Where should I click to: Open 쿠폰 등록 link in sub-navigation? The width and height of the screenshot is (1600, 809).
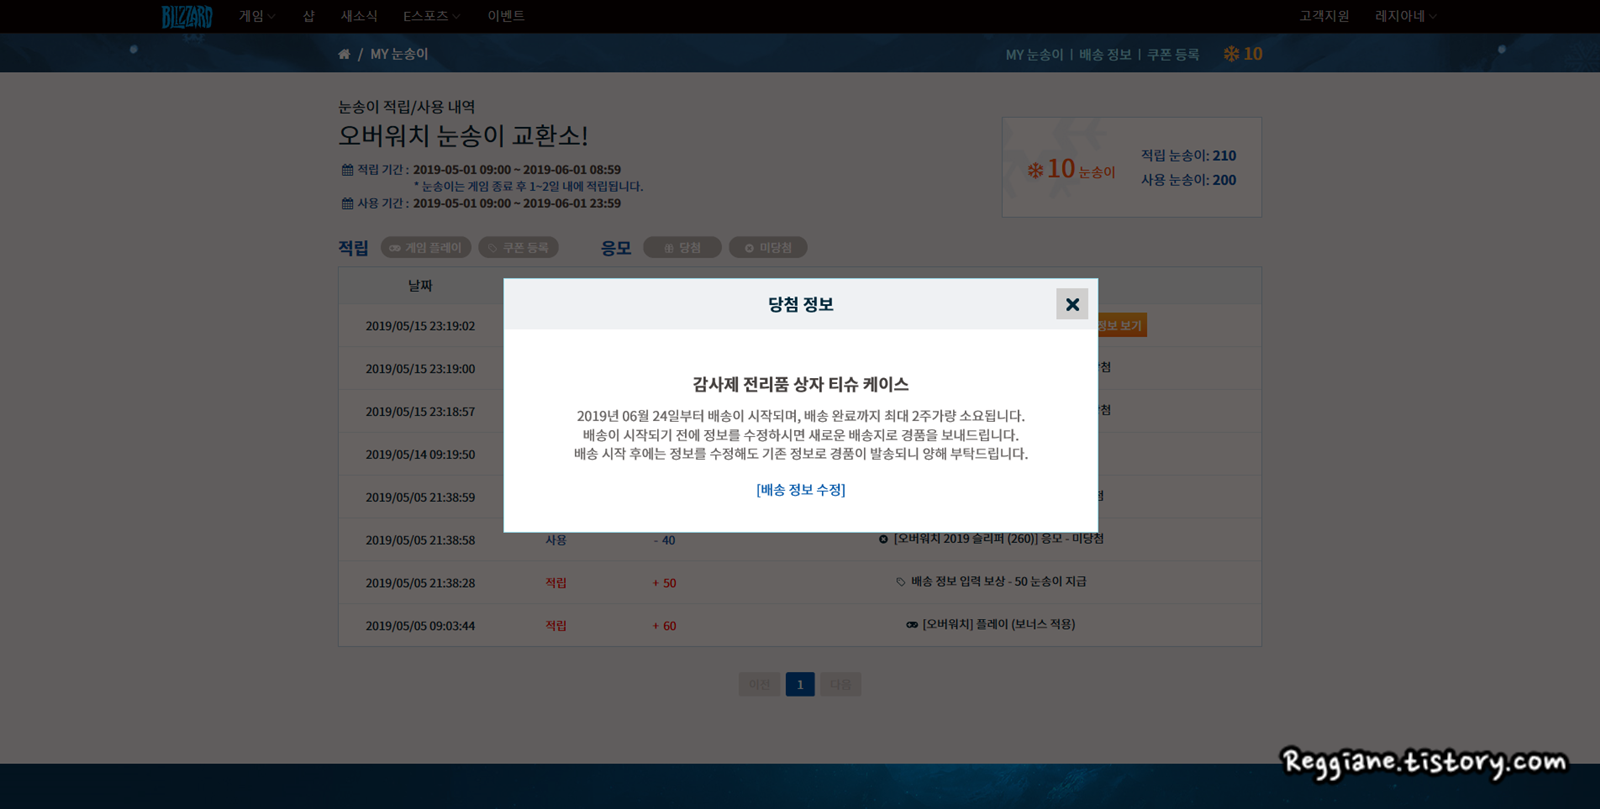click(1173, 55)
